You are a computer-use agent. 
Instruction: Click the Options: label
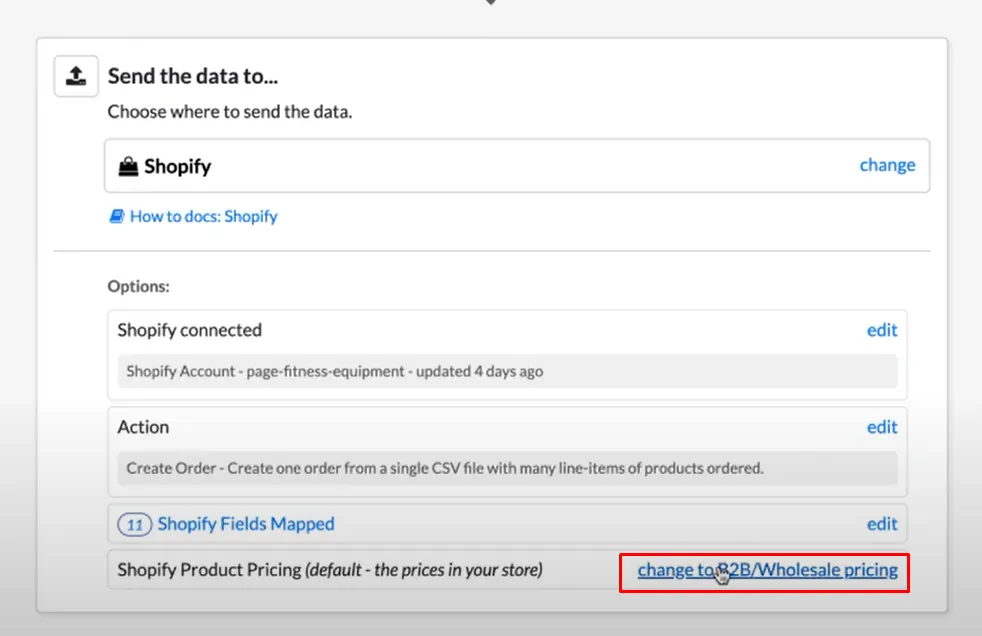[x=138, y=286]
